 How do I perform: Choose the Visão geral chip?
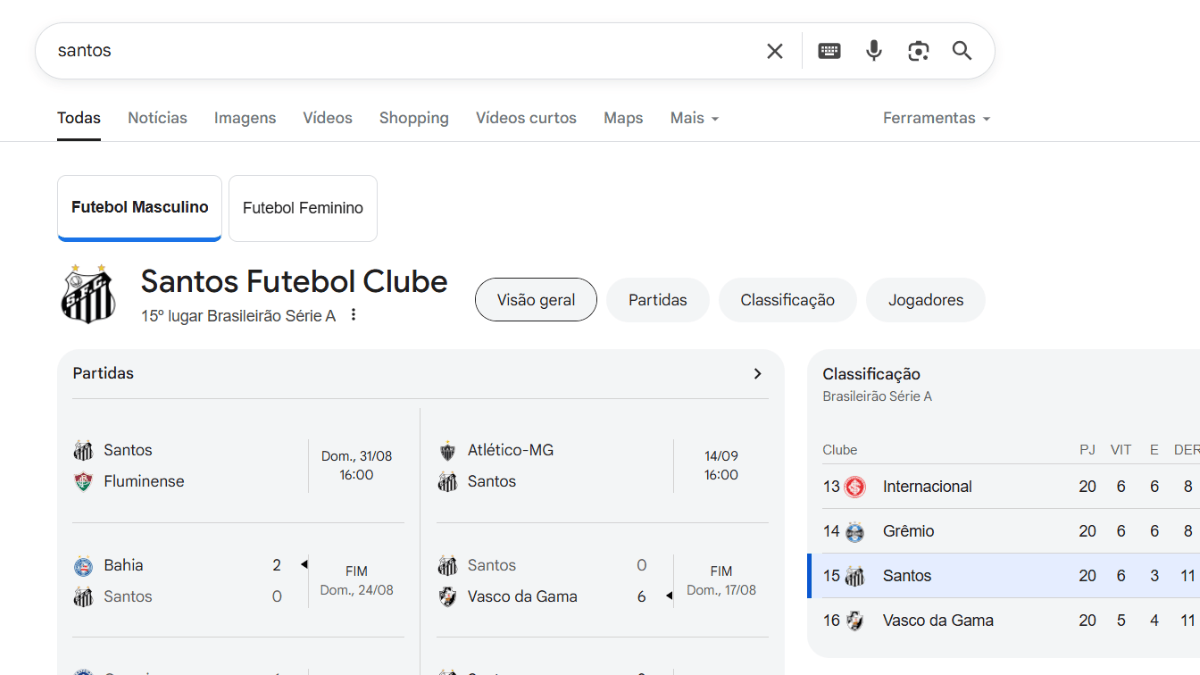point(536,300)
